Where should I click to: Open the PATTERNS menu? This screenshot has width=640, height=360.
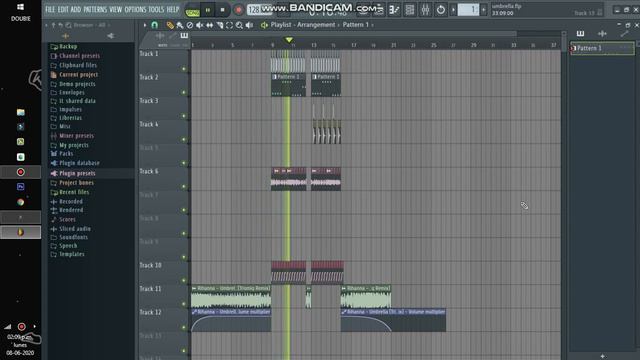coord(95,9)
